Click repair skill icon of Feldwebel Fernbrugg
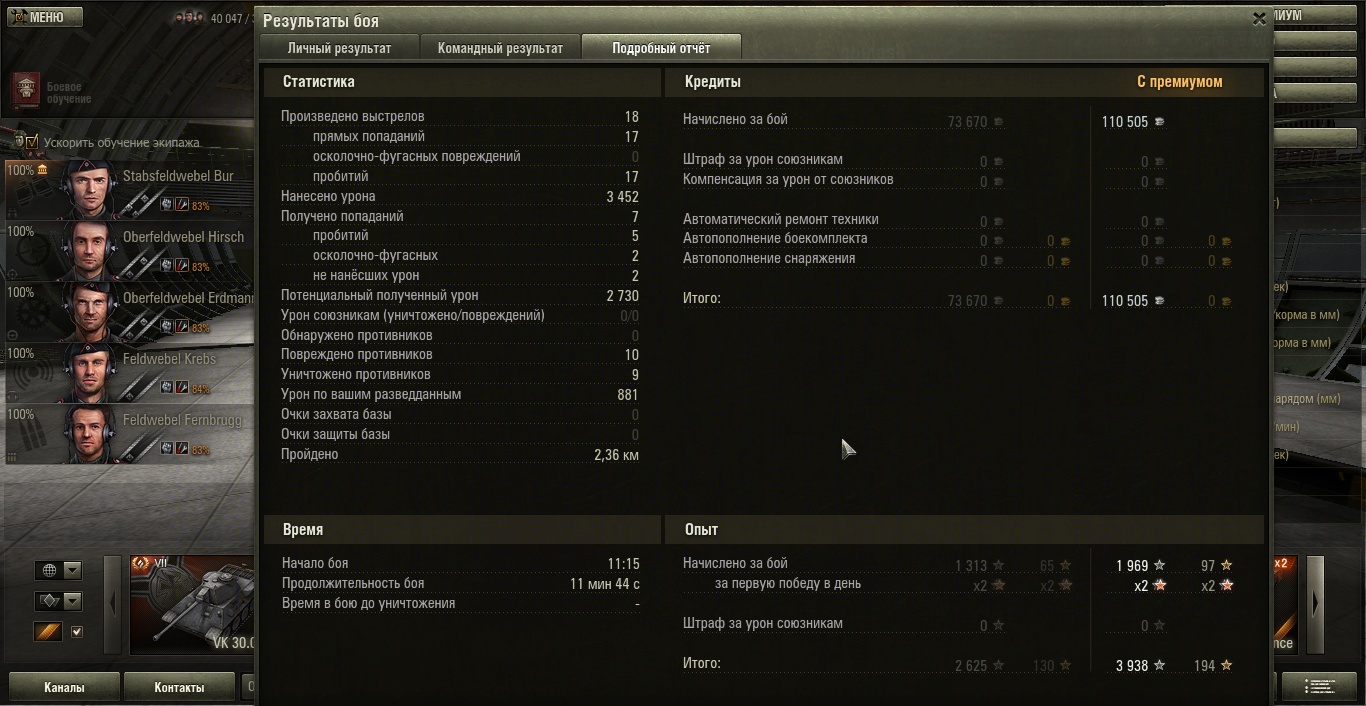 pos(182,449)
